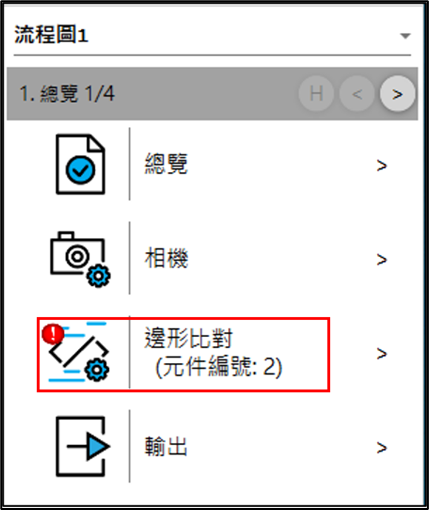429x510 pixels.
Task: Click the red exclamation warning badge
Action: [53, 334]
